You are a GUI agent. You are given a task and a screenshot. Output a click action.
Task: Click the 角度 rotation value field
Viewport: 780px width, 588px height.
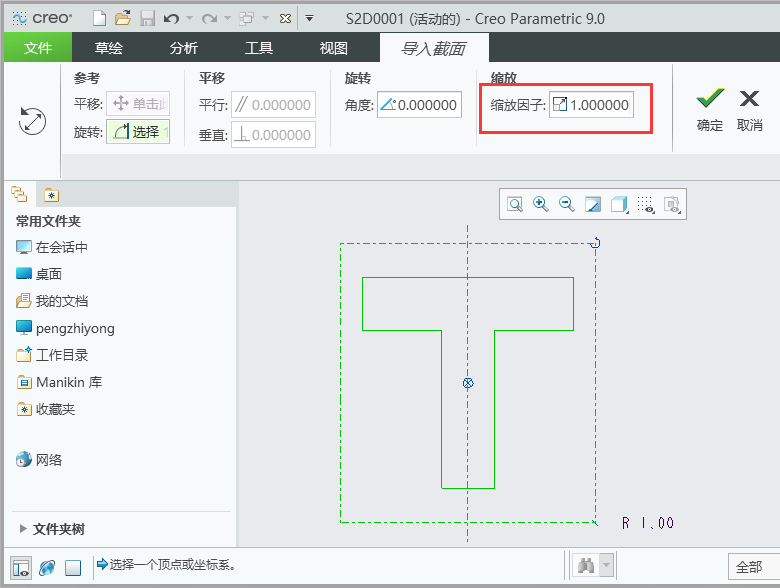coord(419,105)
